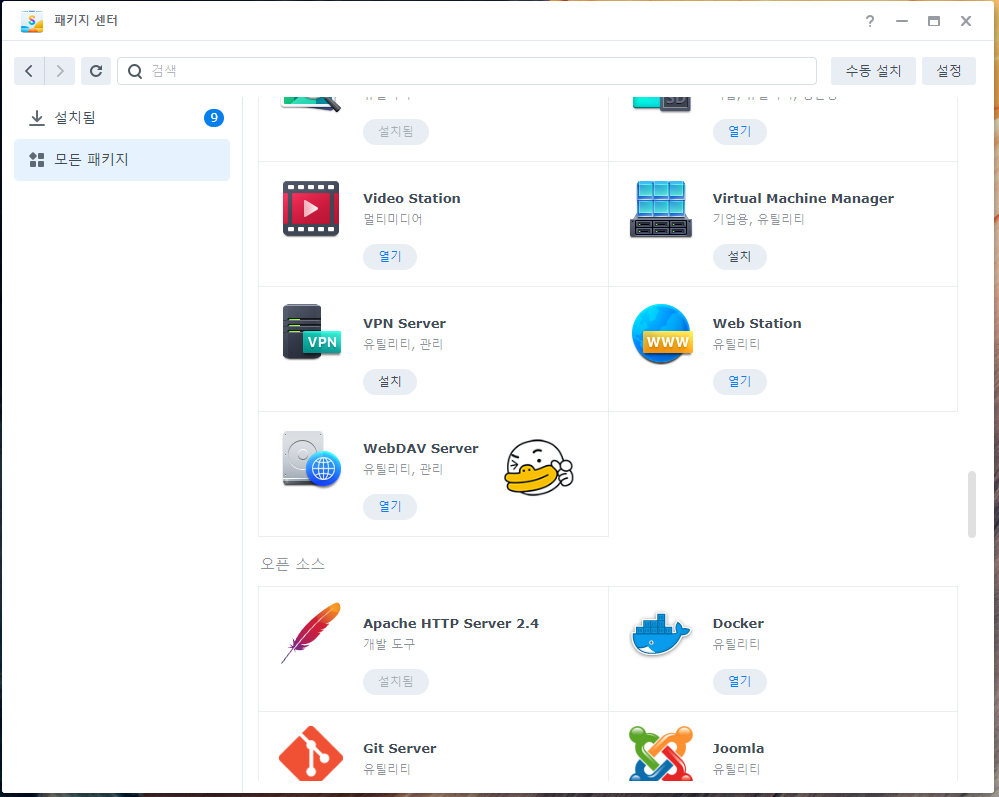
Task: Click the Joomla logo icon
Action: coord(661,754)
